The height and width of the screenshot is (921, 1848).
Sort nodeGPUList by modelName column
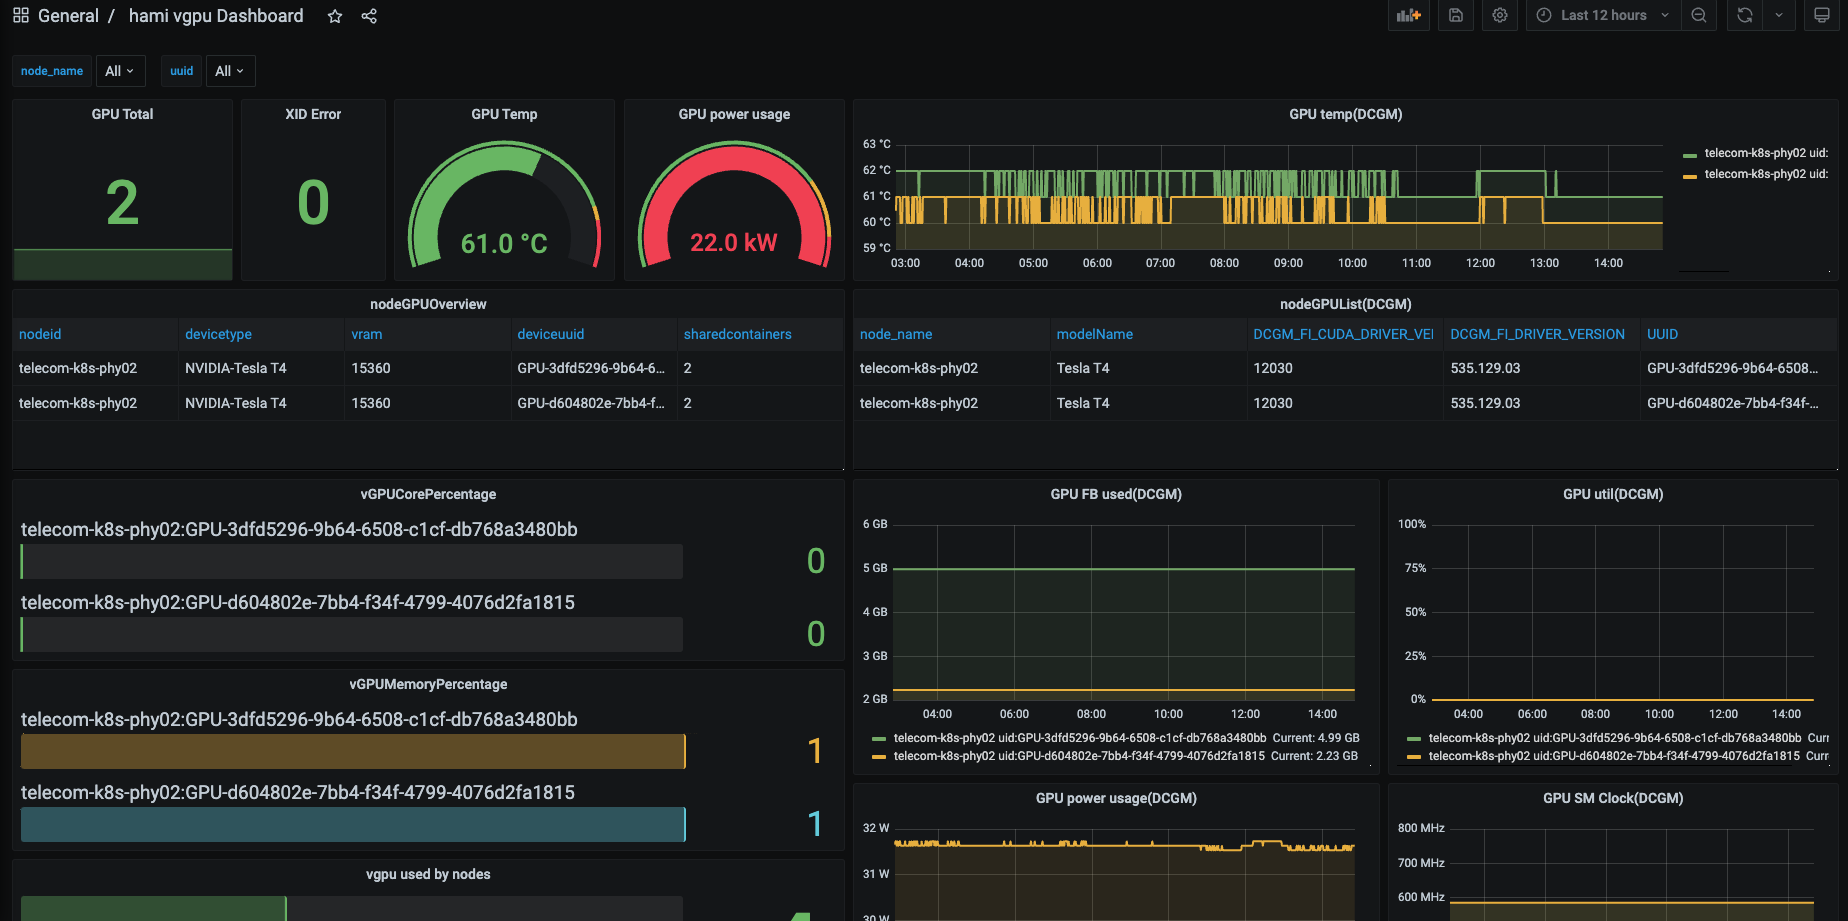point(1094,334)
